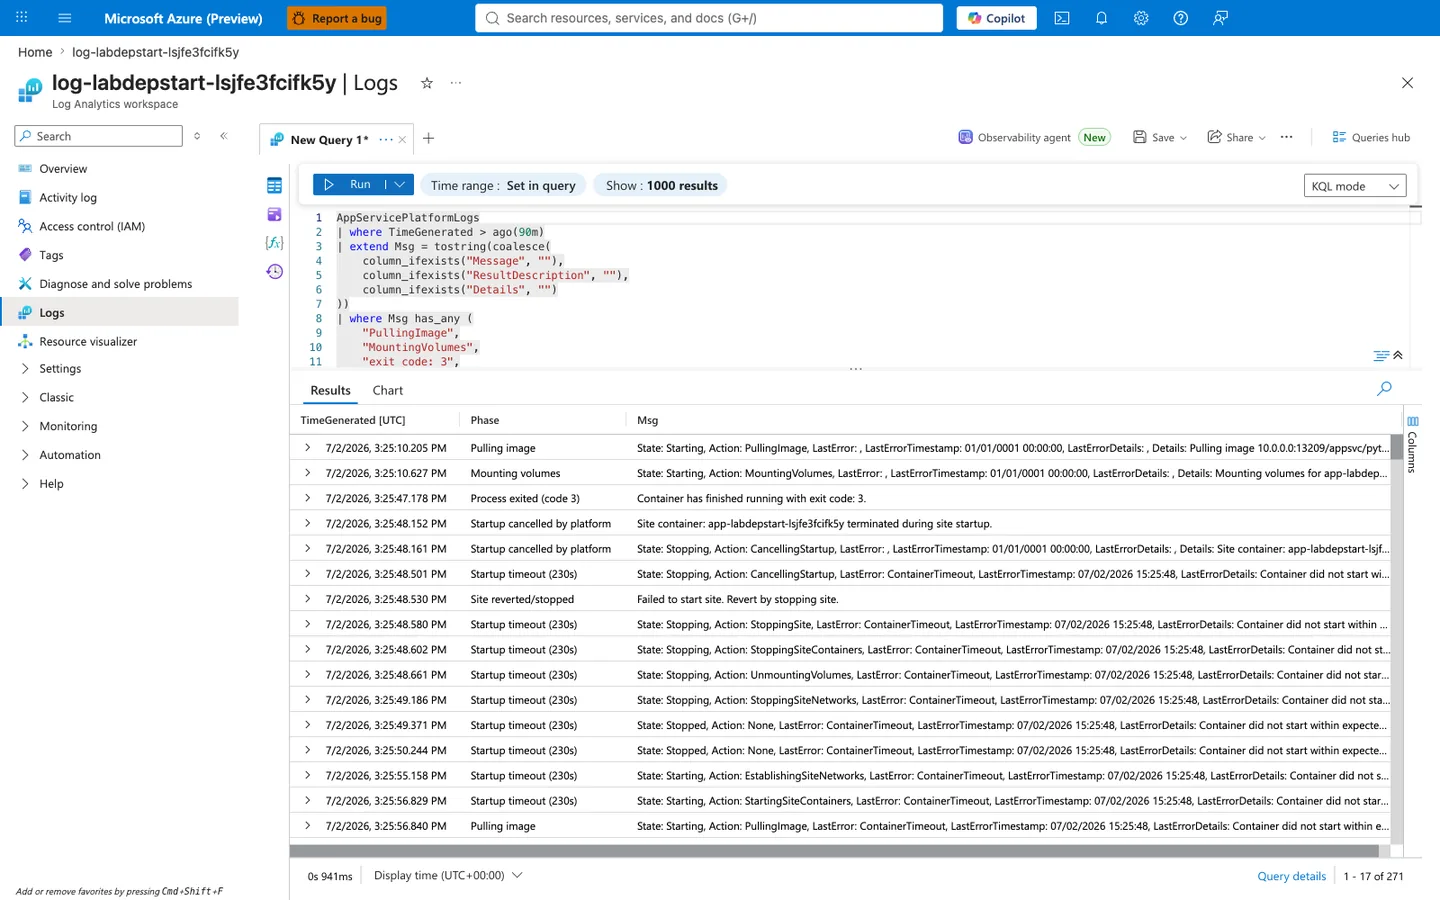Open the Query history clock icon
This screenshot has width=1440, height=900.
click(x=275, y=272)
